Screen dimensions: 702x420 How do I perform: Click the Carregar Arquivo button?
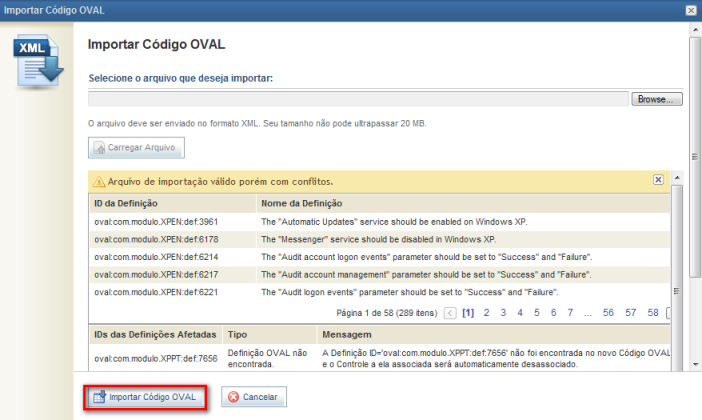pyautogui.click(x=136, y=148)
